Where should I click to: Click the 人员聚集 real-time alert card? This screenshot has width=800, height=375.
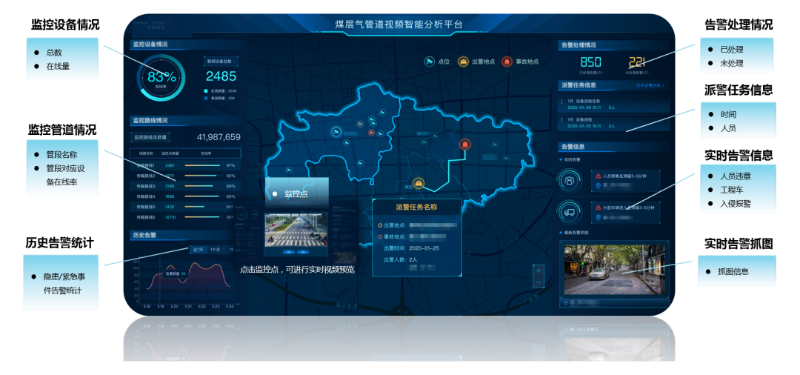tap(626, 181)
